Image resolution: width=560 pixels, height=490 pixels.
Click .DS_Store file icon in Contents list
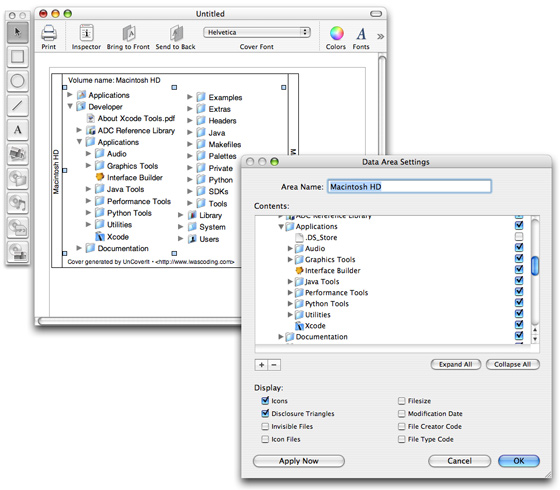[299, 238]
